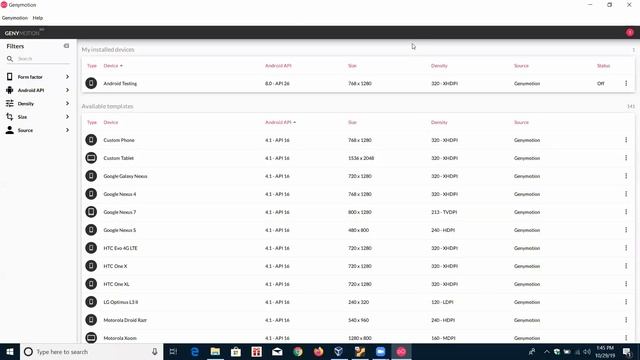Select the HTC One X template name
This screenshot has height=360, width=640.
[x=115, y=266]
